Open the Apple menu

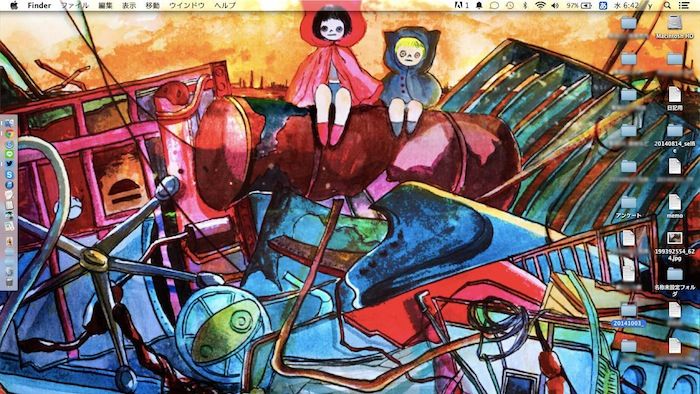click(x=13, y=5)
